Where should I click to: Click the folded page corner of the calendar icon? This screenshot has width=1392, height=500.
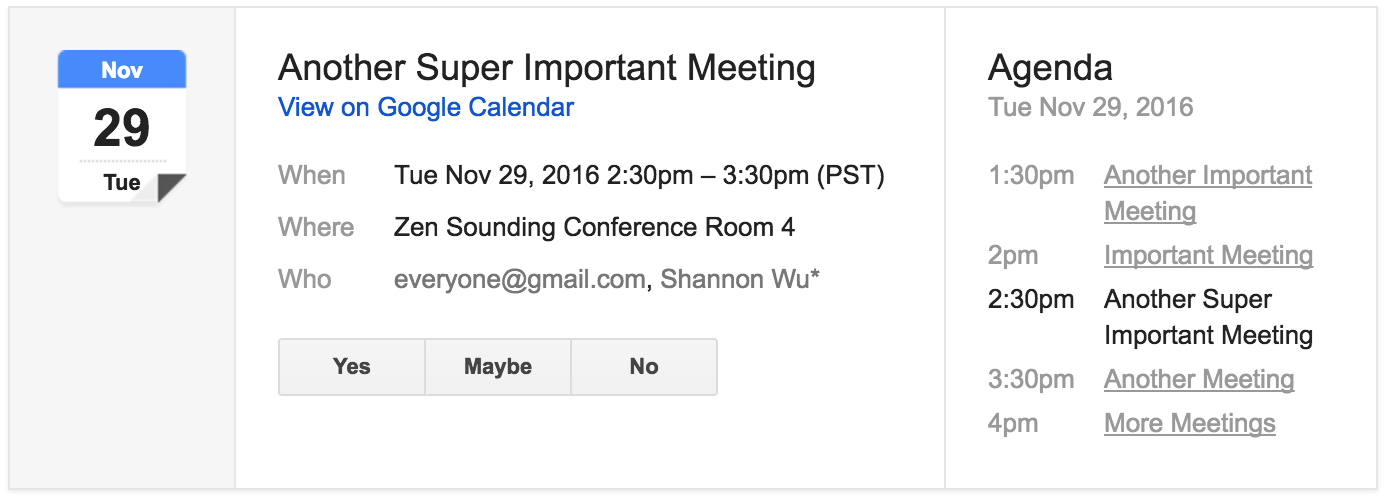(x=172, y=188)
